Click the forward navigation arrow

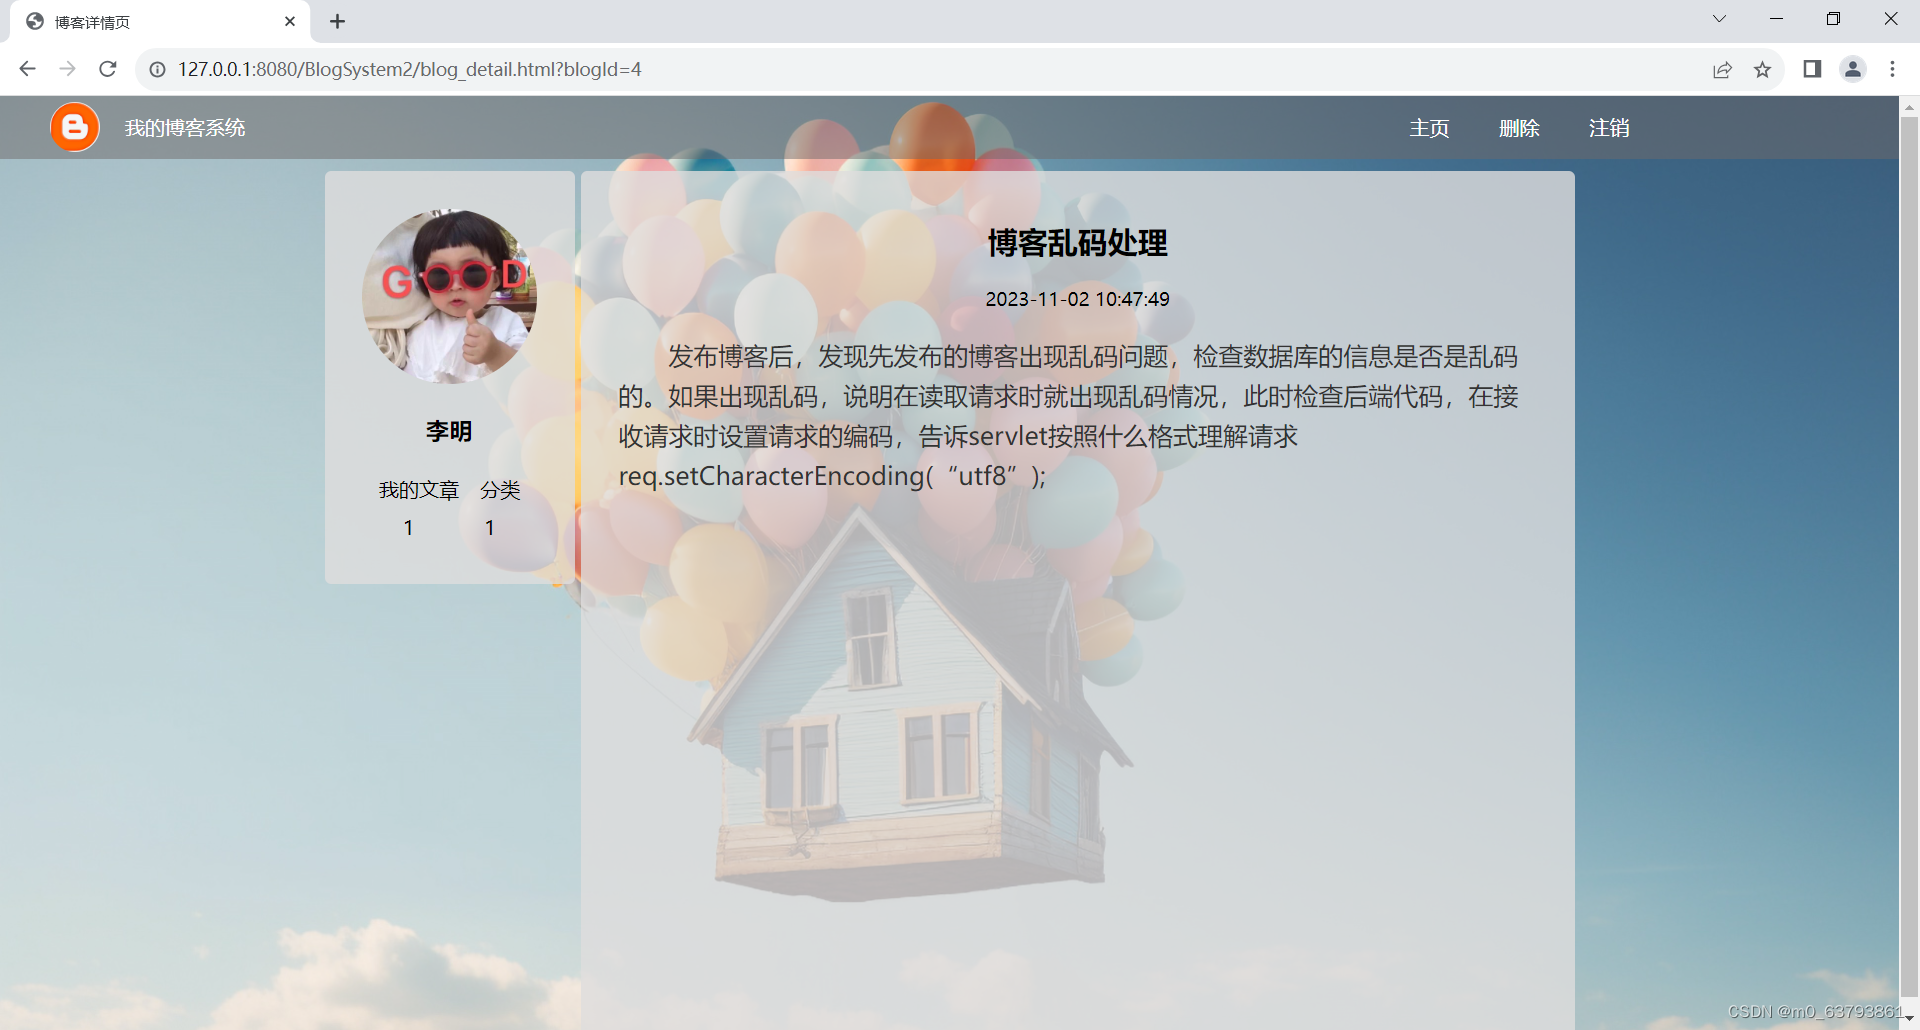(67, 69)
